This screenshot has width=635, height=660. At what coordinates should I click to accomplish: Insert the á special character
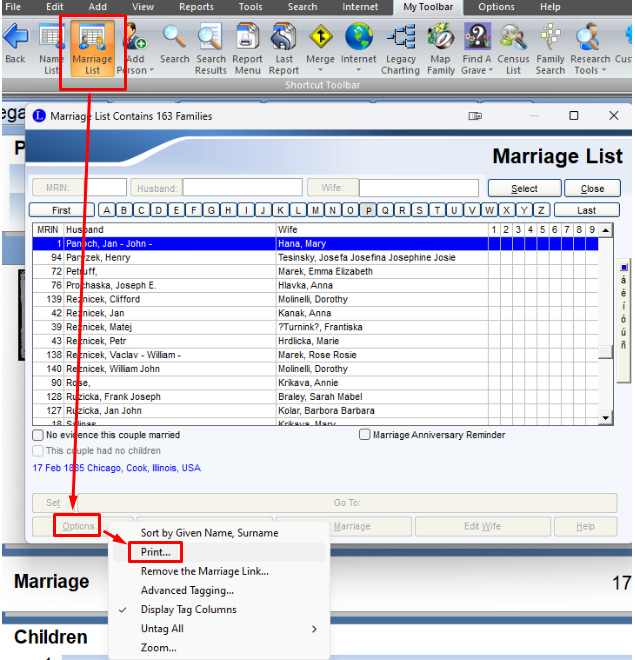pyautogui.click(x=623, y=279)
